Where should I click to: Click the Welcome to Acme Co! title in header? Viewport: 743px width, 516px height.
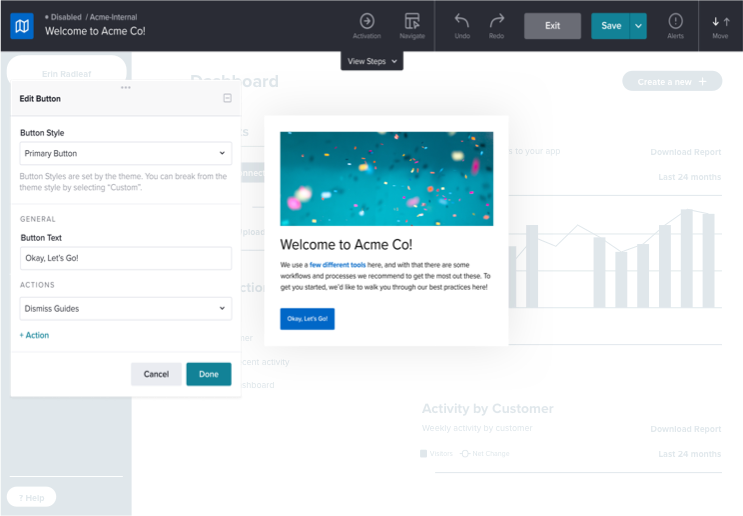95,31
